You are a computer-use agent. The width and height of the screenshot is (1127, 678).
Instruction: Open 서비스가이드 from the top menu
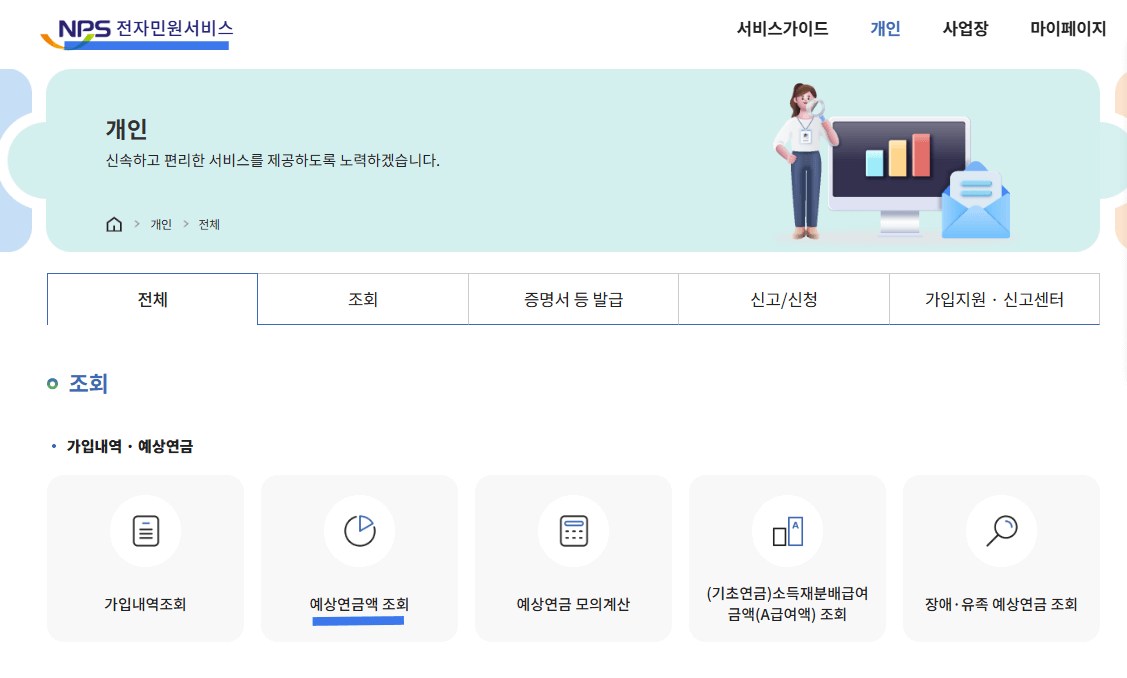click(781, 29)
